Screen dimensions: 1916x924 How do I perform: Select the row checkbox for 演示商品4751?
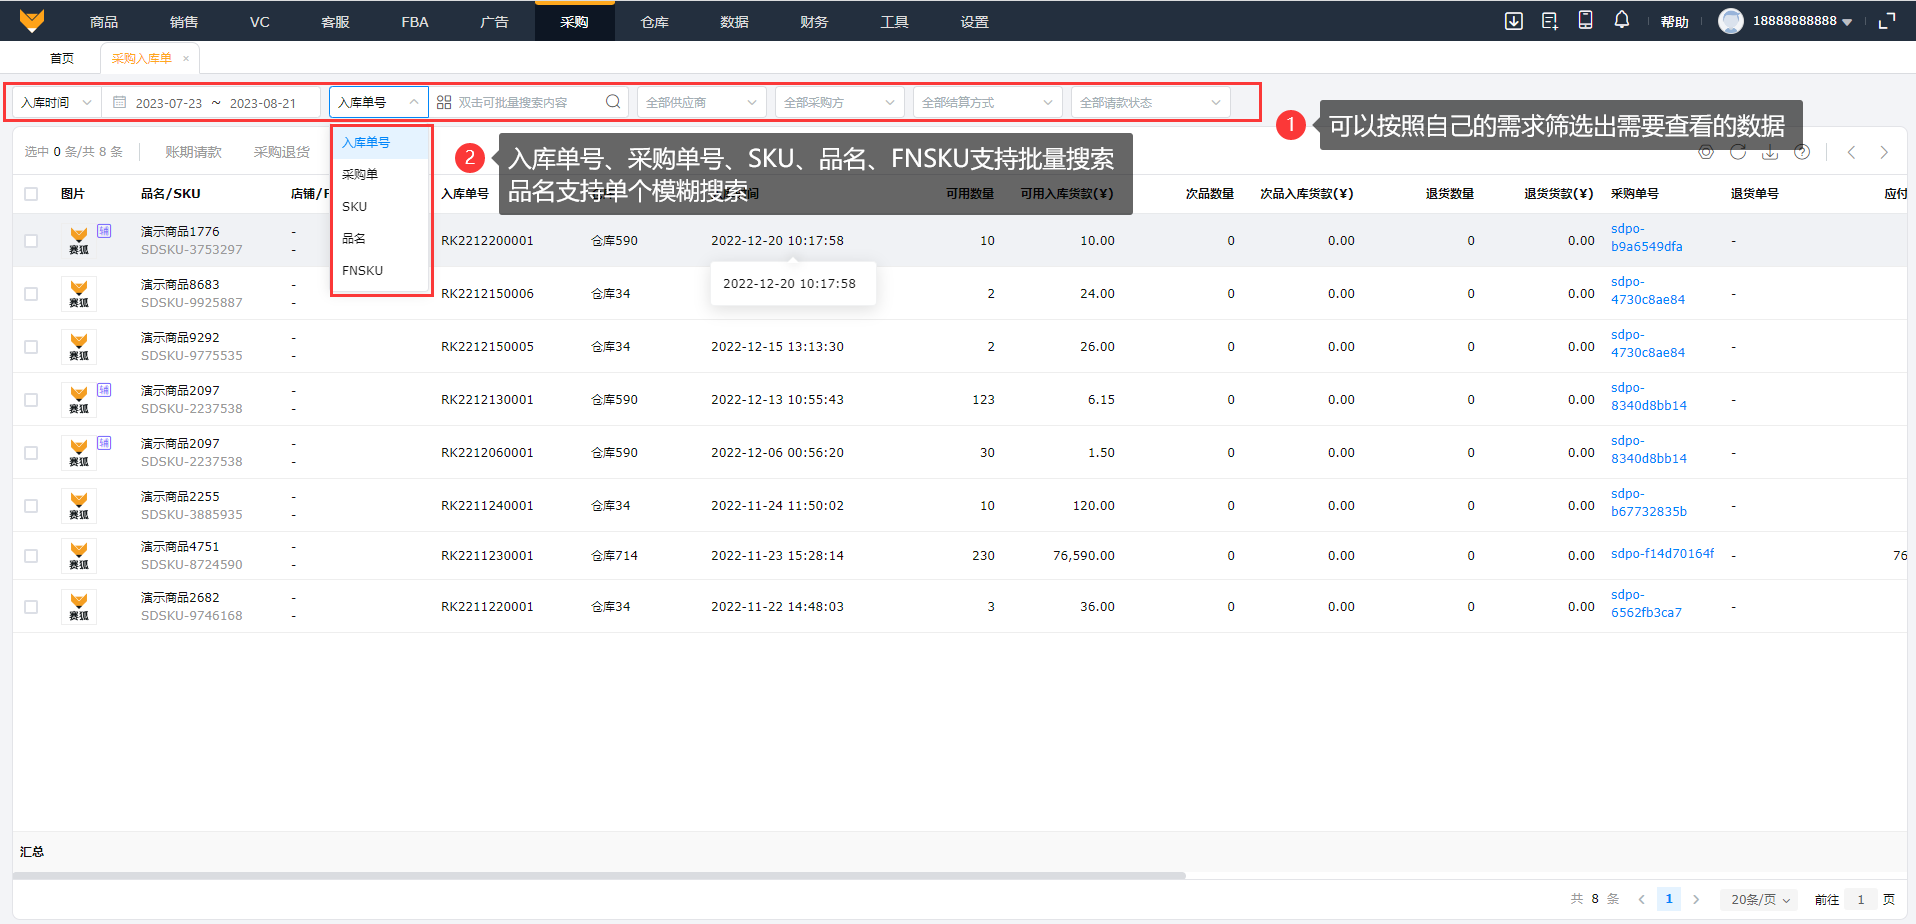pos(31,556)
